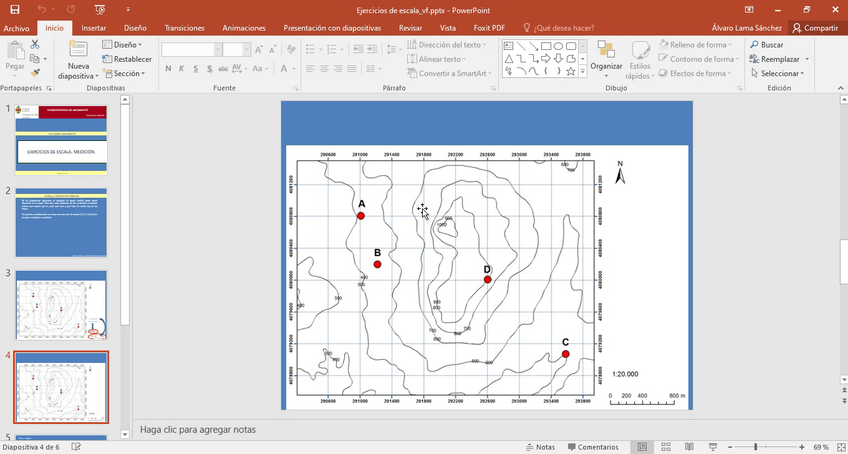This screenshot has height=454, width=848.
Task: Click the Save icon in quick access toolbar
Action: (14, 9)
